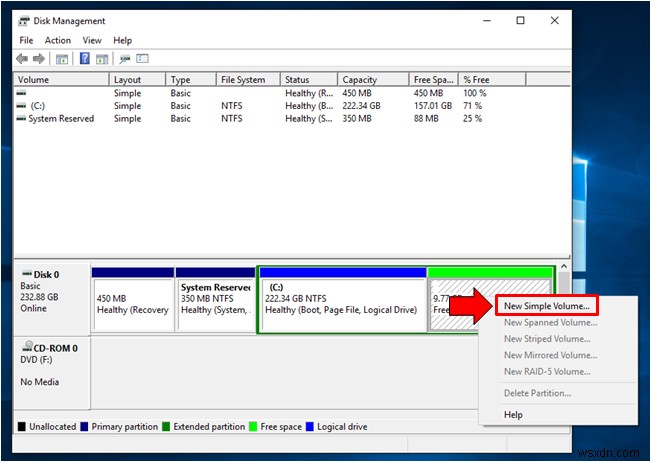Click the System Reserved volume icon in list
The width and height of the screenshot is (651, 463).
pyautogui.click(x=21, y=118)
